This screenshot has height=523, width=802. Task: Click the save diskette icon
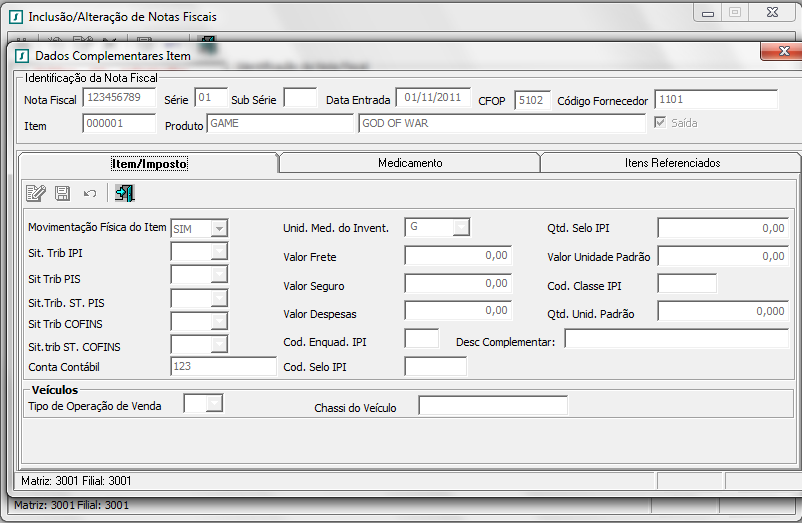tap(62, 193)
